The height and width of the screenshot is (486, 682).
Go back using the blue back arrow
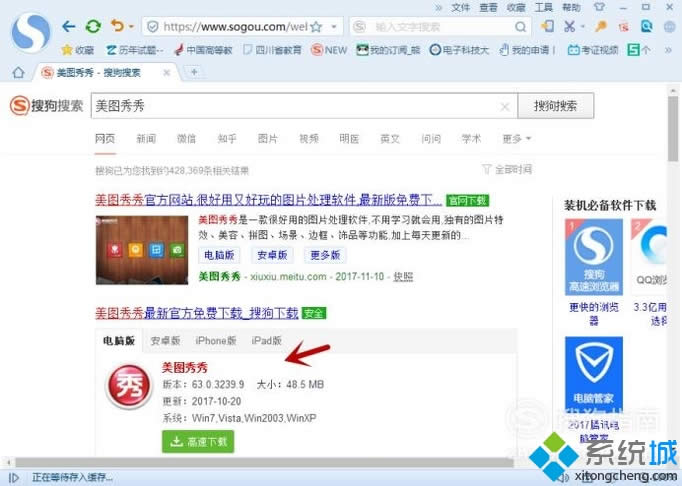[68, 27]
